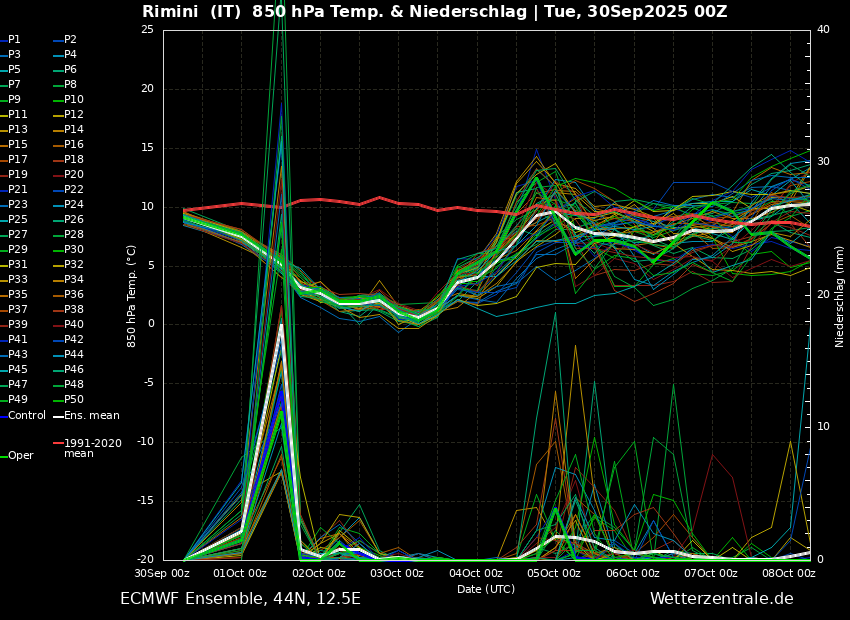This screenshot has width=850, height=620.
Task: Click the Date (UTC) axis label
Action: (x=486, y=589)
